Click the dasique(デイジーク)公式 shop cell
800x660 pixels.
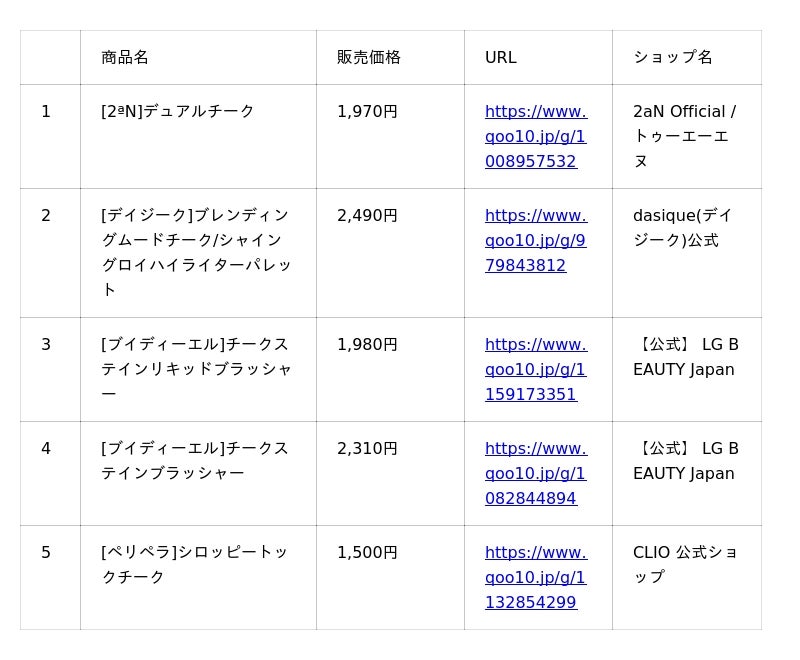tap(684, 228)
